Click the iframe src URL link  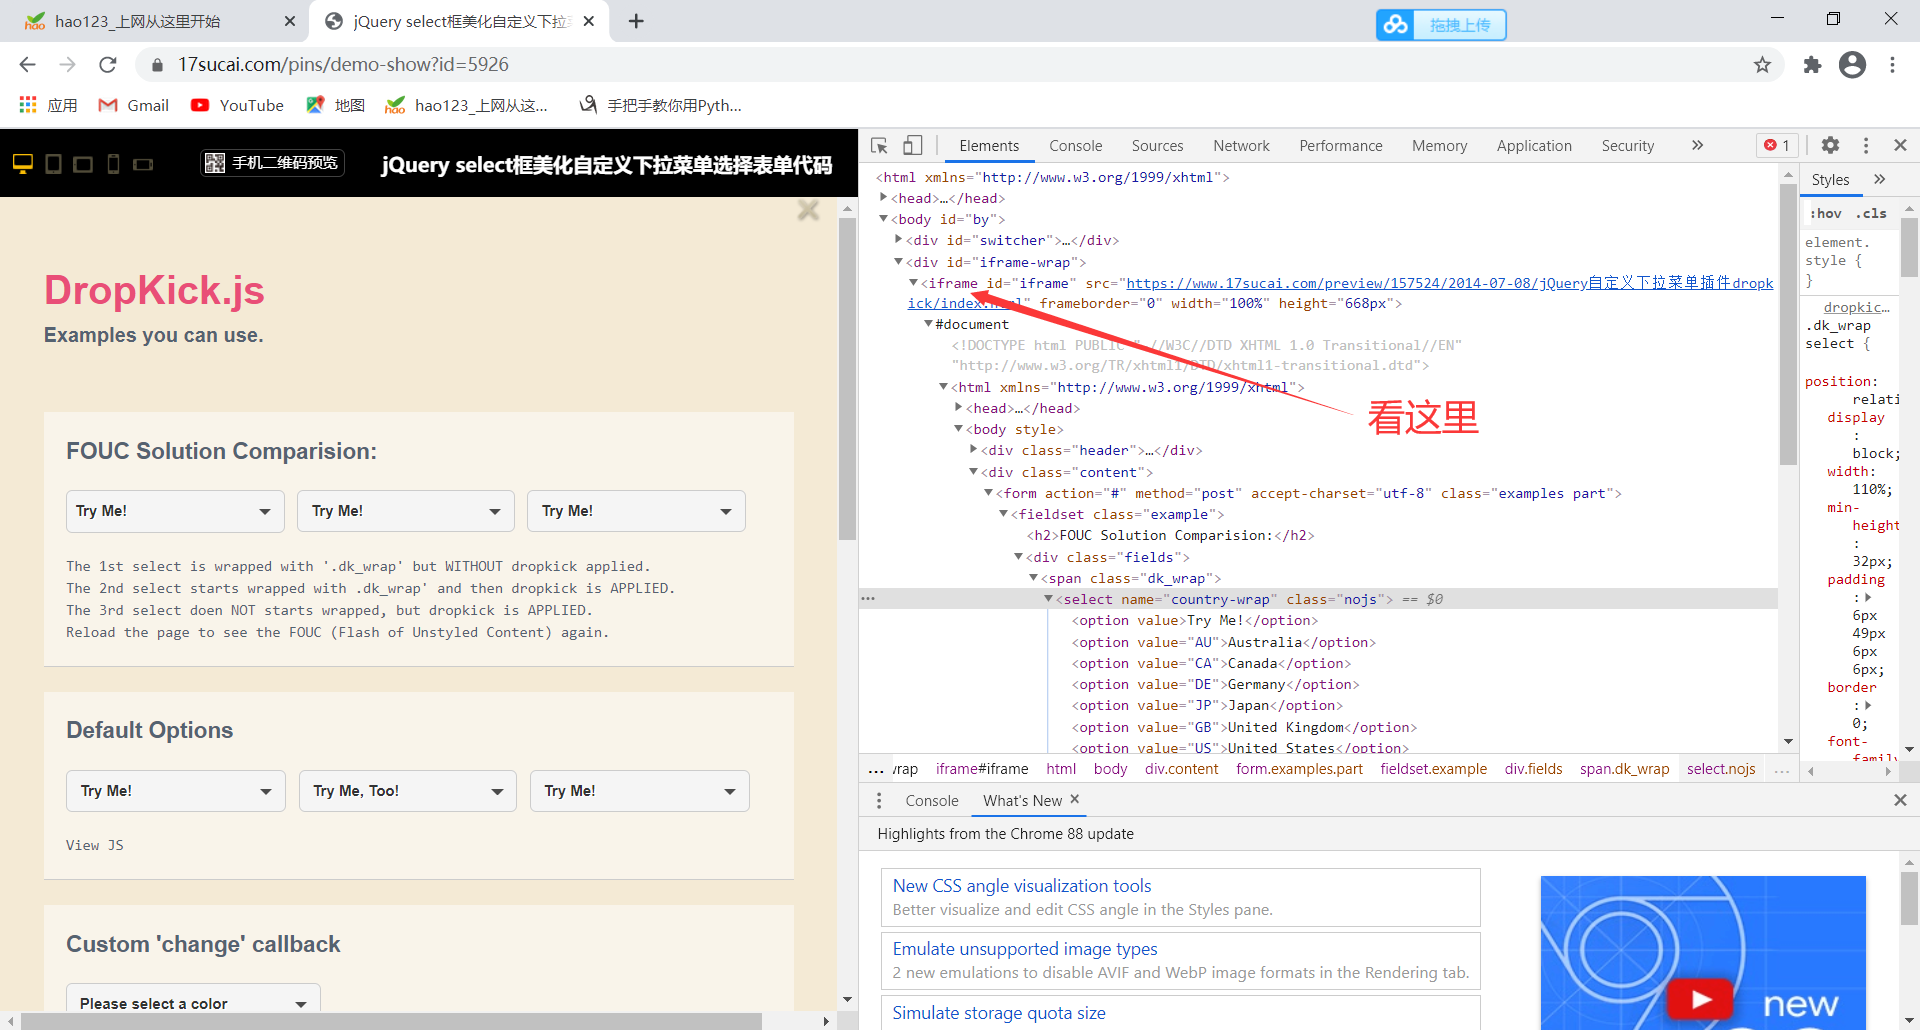1449,284
